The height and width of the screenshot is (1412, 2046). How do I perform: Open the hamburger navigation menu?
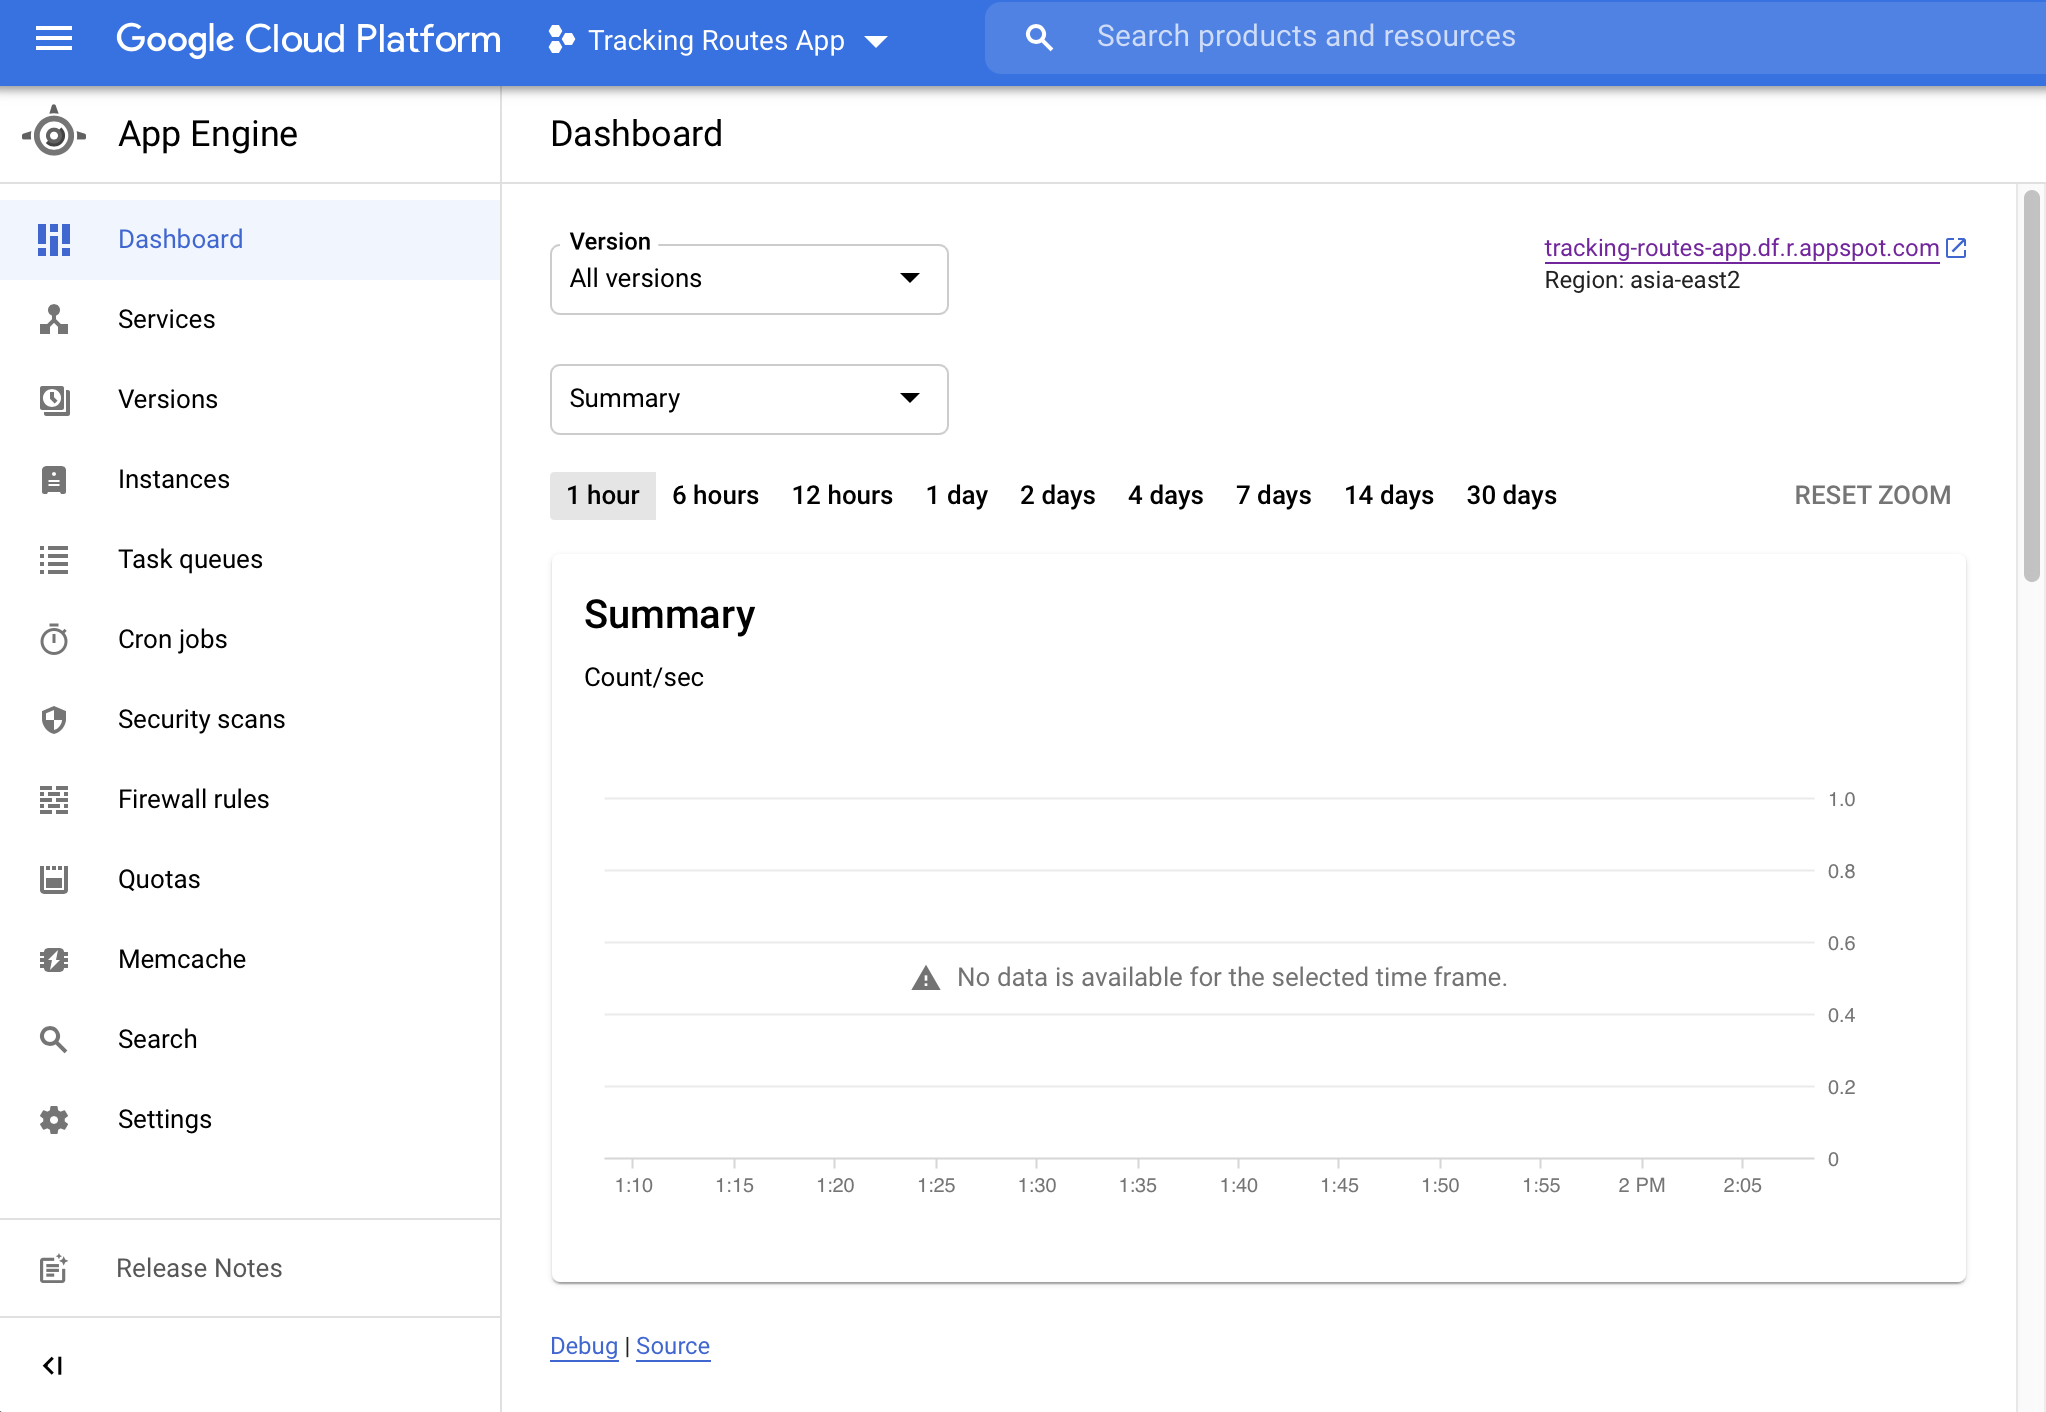point(54,39)
